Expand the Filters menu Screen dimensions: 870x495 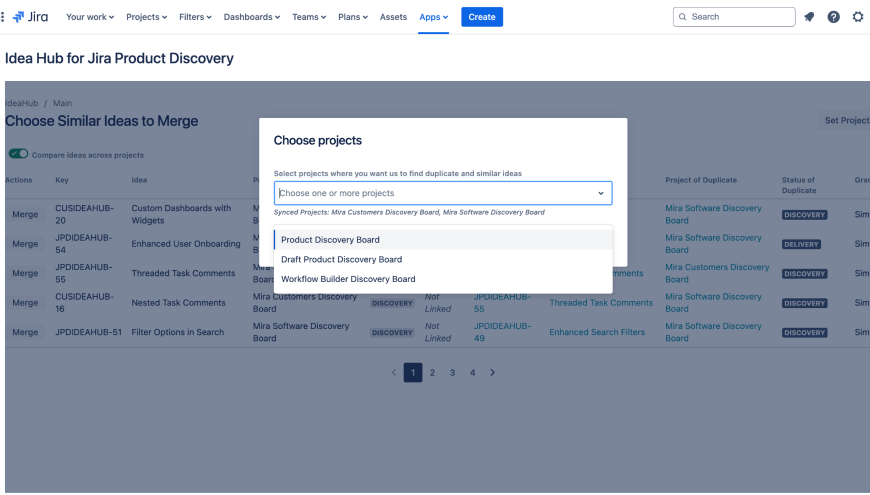195,17
